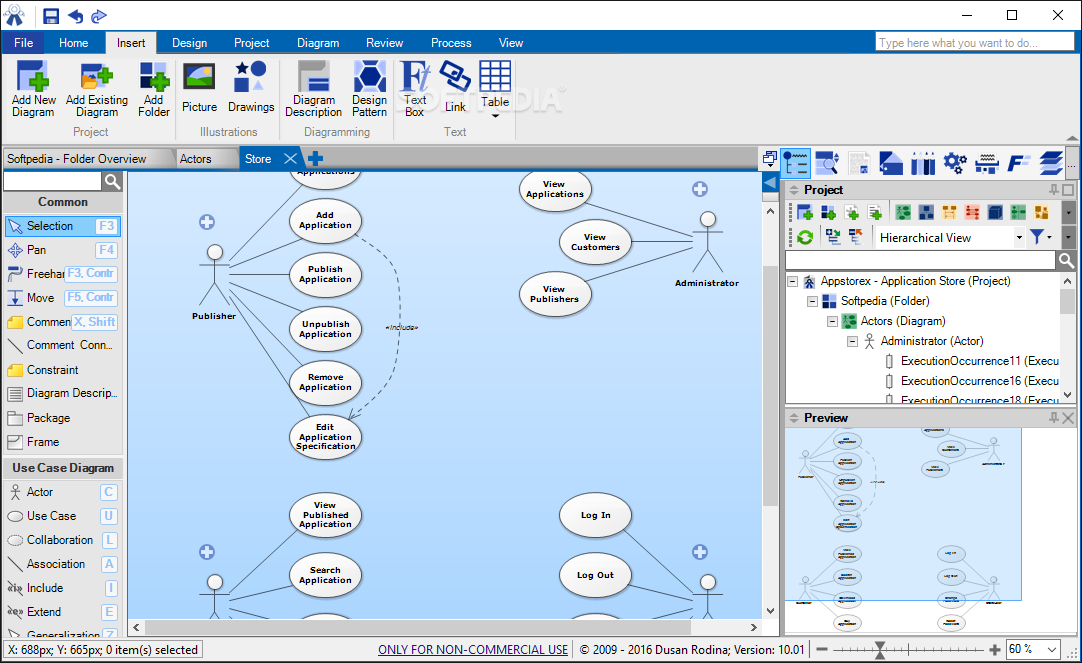Open the zoom percentage dropdown
This screenshot has width=1082, height=663.
coord(1052,649)
